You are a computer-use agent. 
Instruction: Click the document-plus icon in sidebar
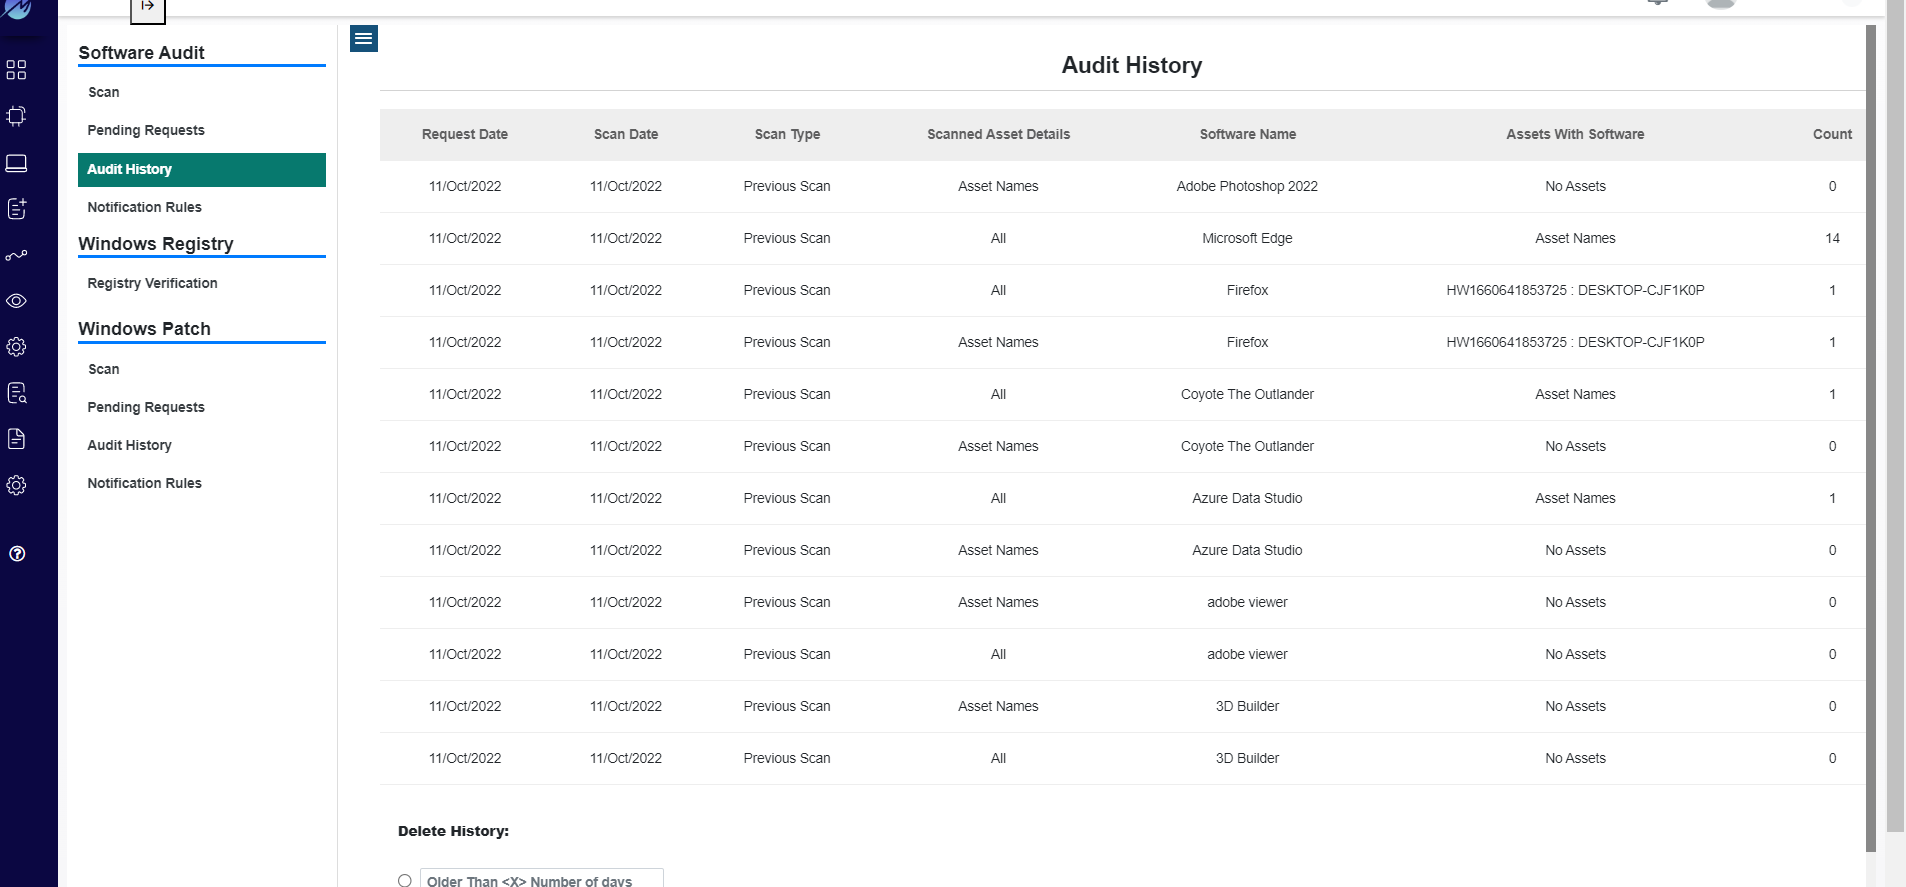coord(16,208)
